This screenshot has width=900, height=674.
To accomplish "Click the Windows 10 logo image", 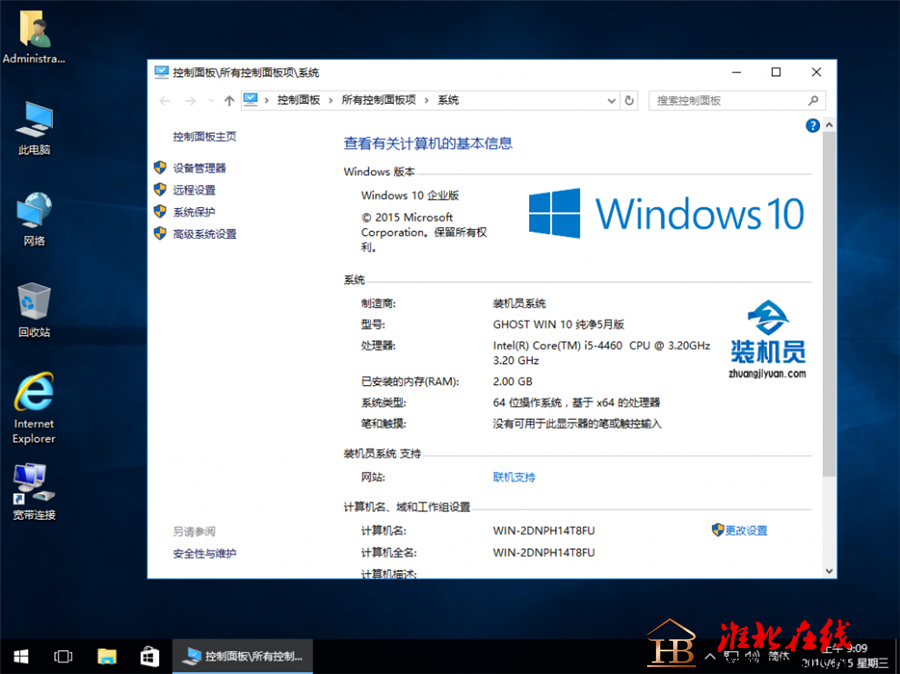I will [x=666, y=214].
